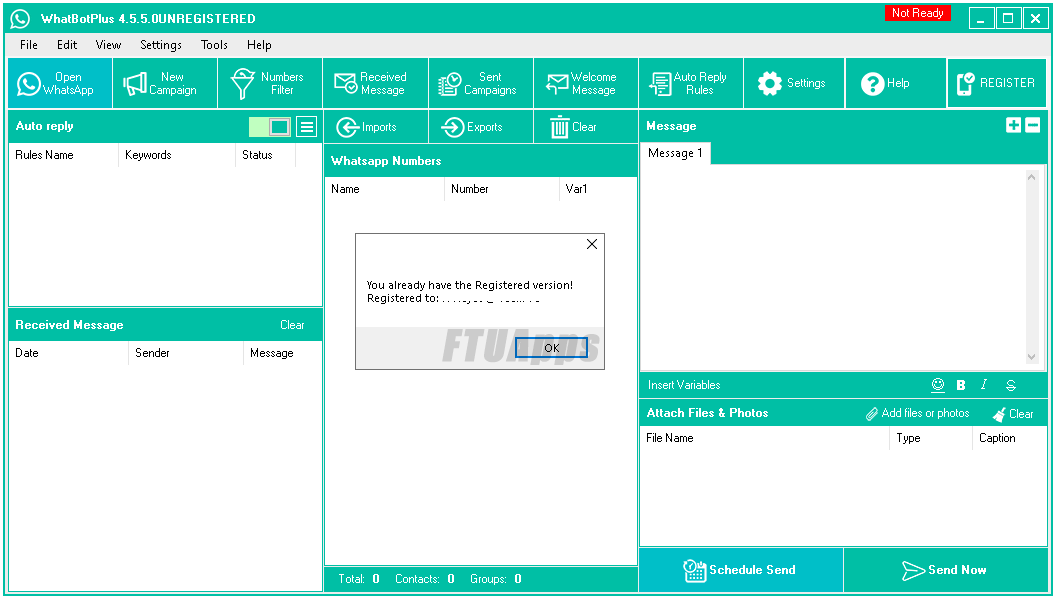Screen dimensions: 1056x599
Task: Start a New Campaign
Action: coord(165,84)
